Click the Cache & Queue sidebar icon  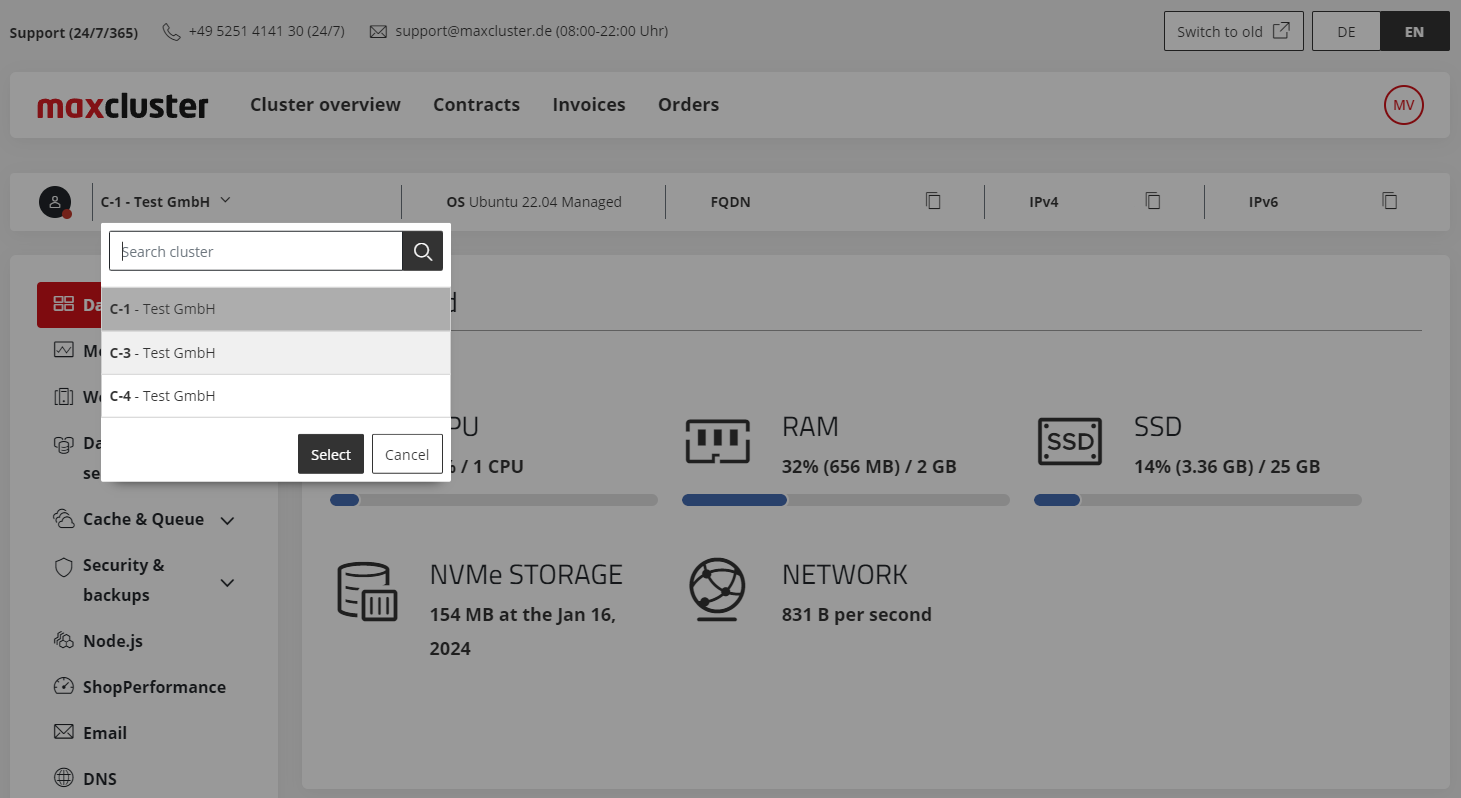(x=64, y=519)
